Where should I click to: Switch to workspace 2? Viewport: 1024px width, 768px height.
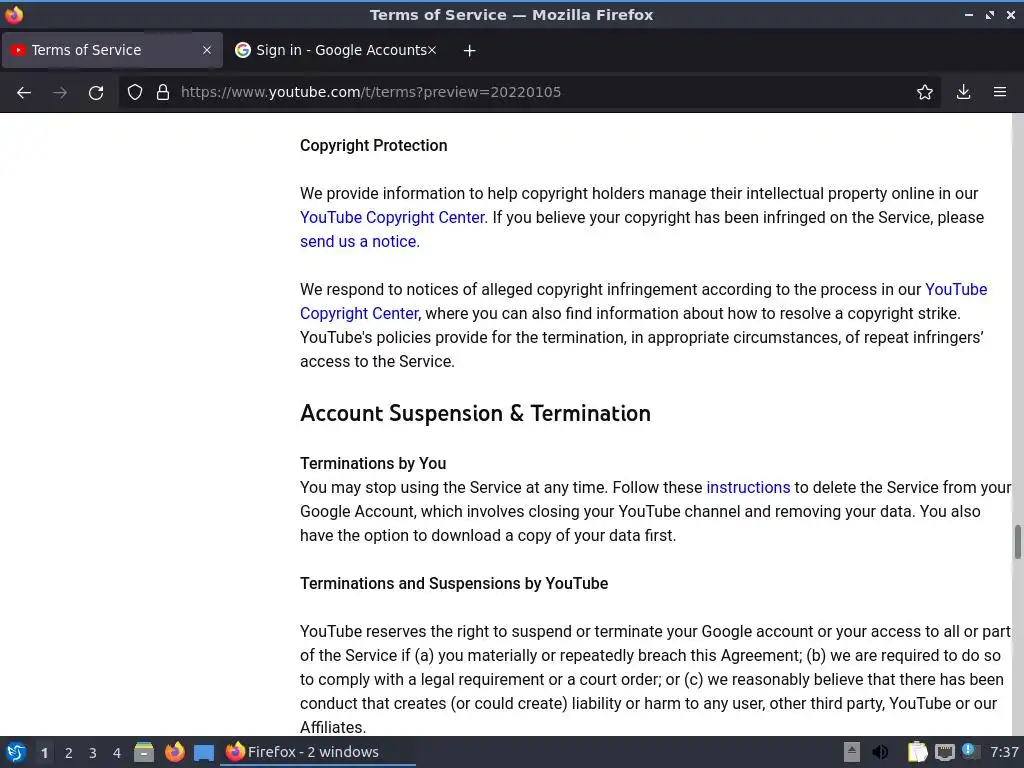point(69,753)
